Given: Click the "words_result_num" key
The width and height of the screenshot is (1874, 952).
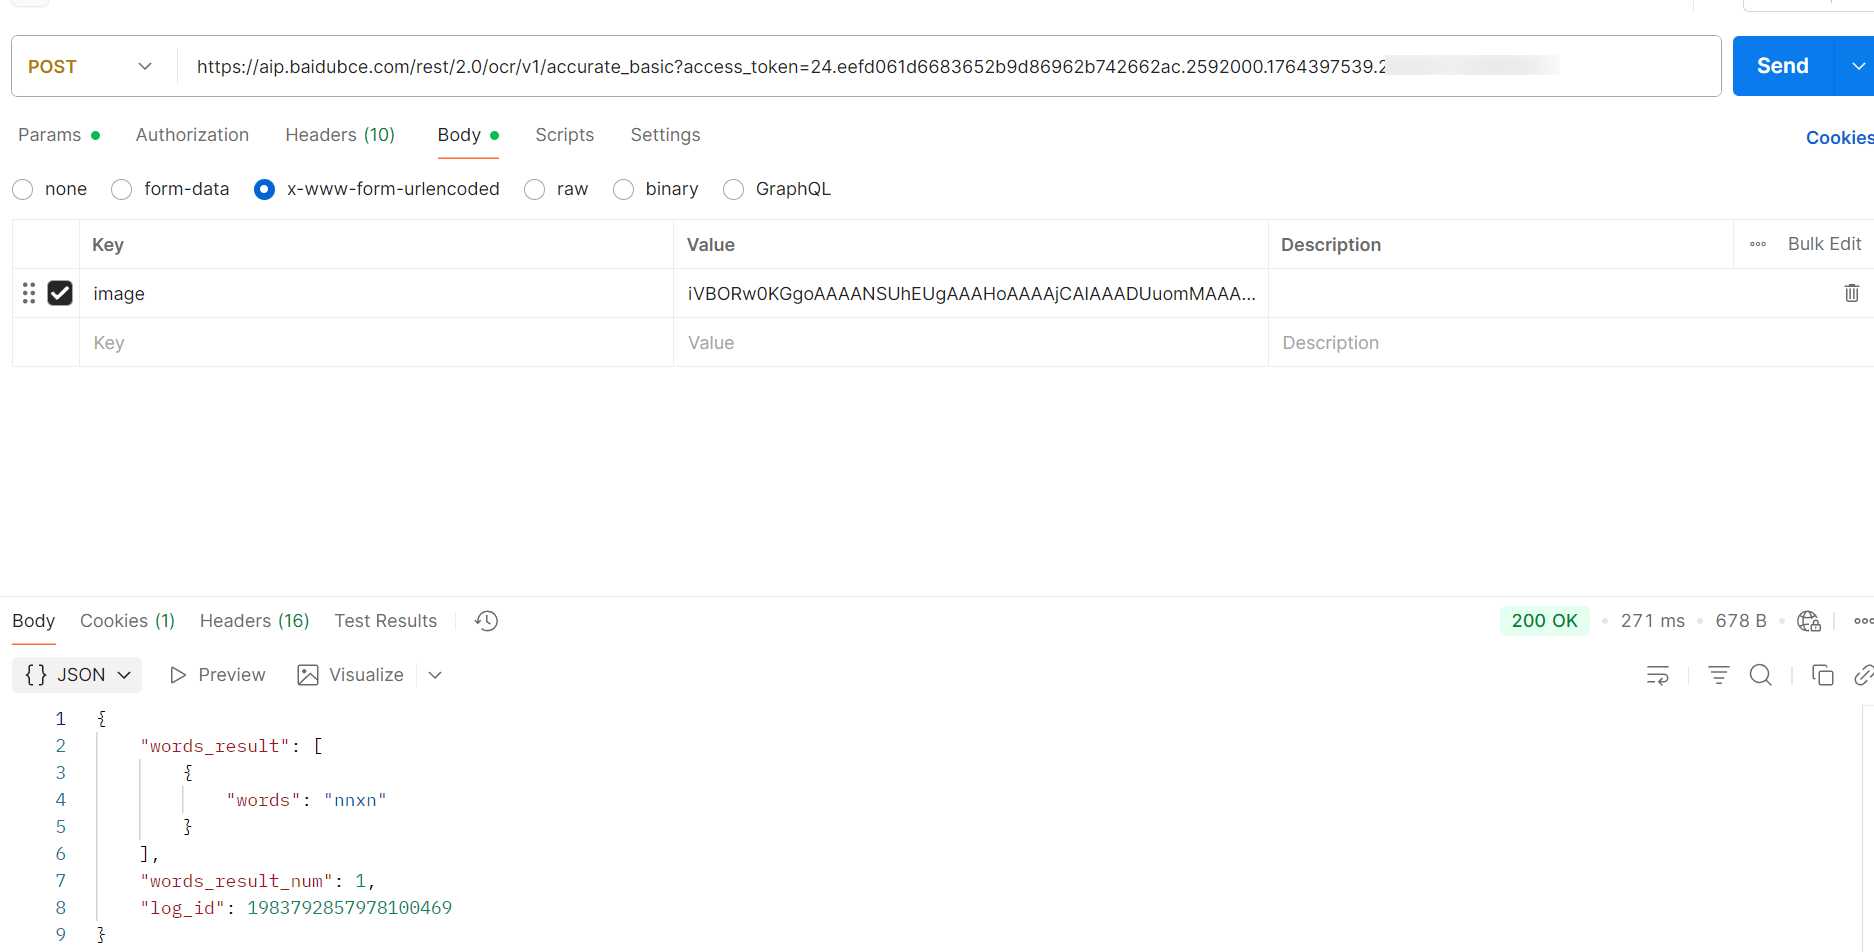Looking at the screenshot, I should tap(236, 881).
